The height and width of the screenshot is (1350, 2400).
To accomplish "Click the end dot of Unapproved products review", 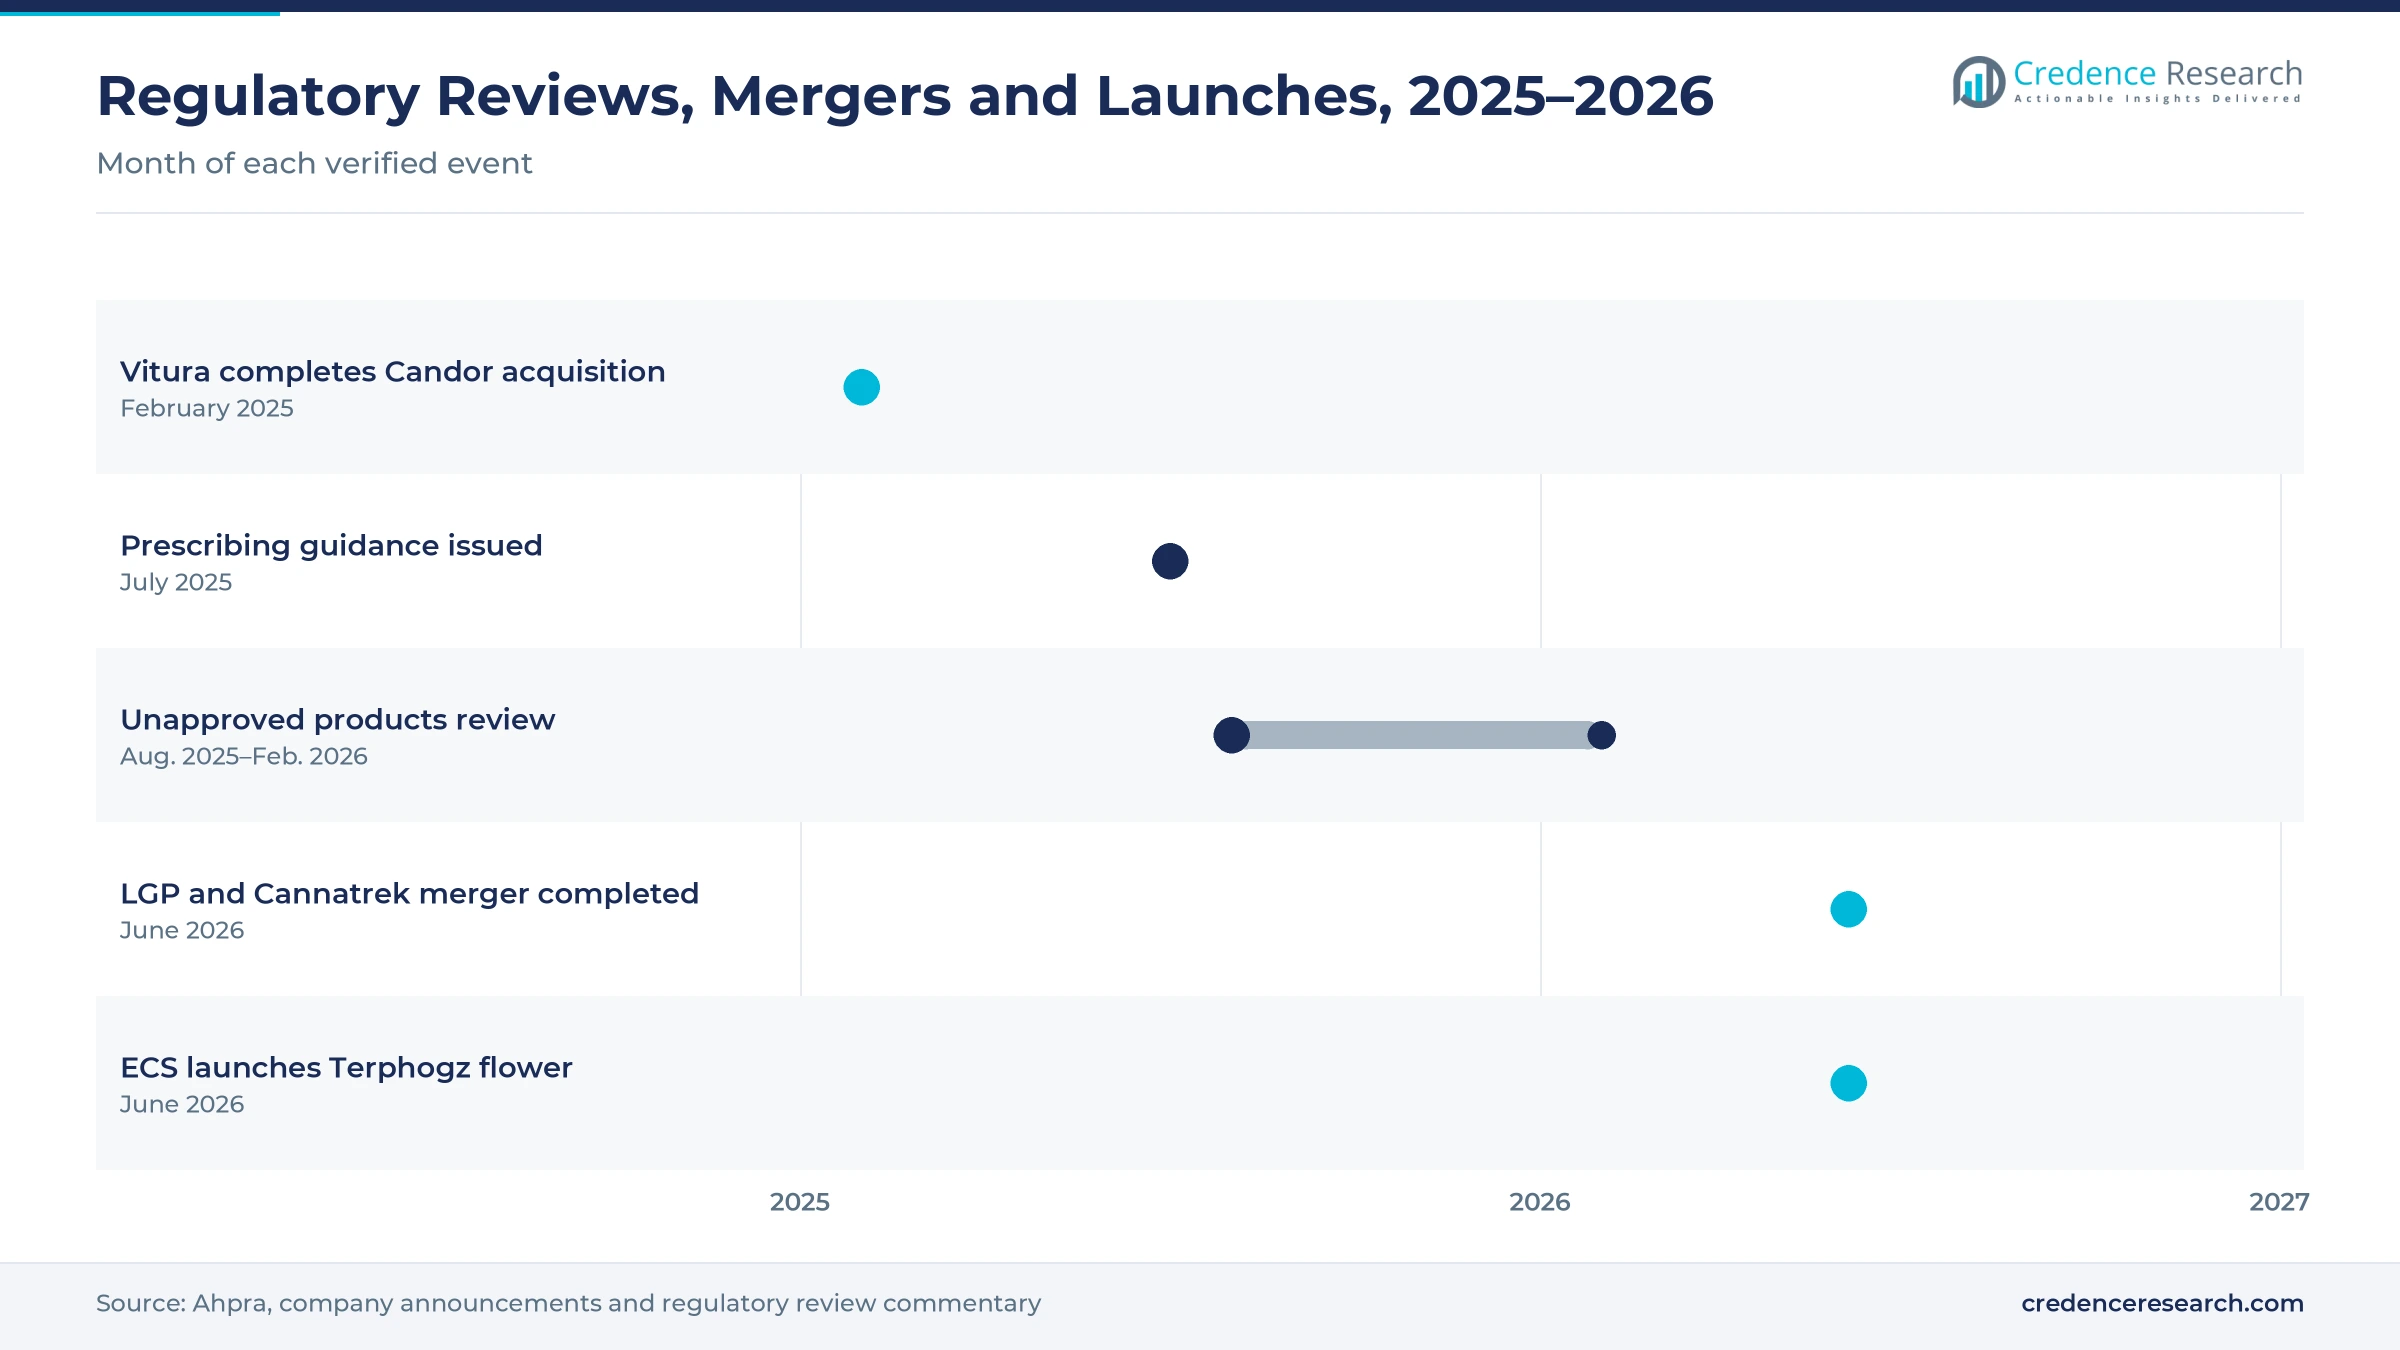I will point(1601,735).
